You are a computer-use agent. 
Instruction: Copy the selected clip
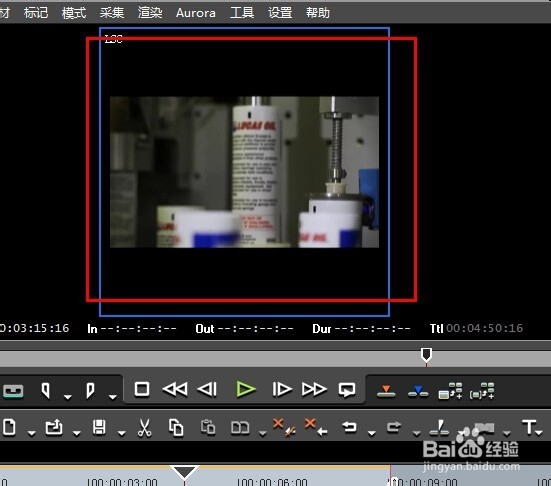(x=176, y=428)
